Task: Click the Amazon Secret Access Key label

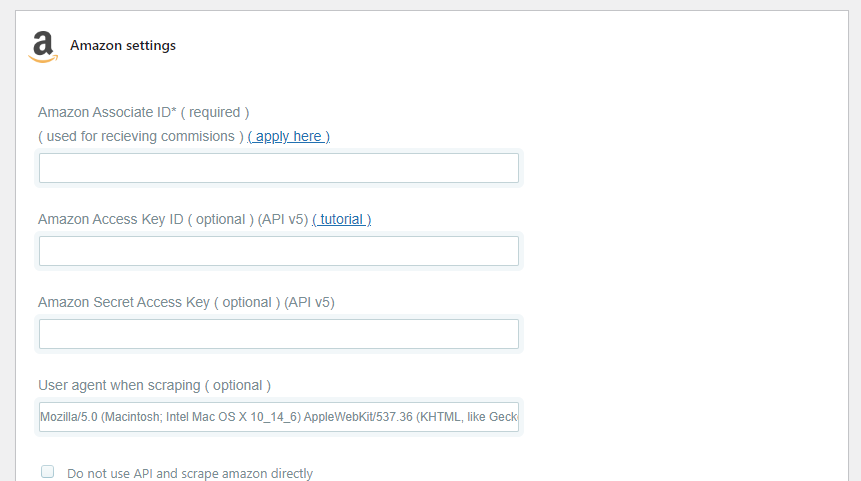Action: tap(124, 302)
